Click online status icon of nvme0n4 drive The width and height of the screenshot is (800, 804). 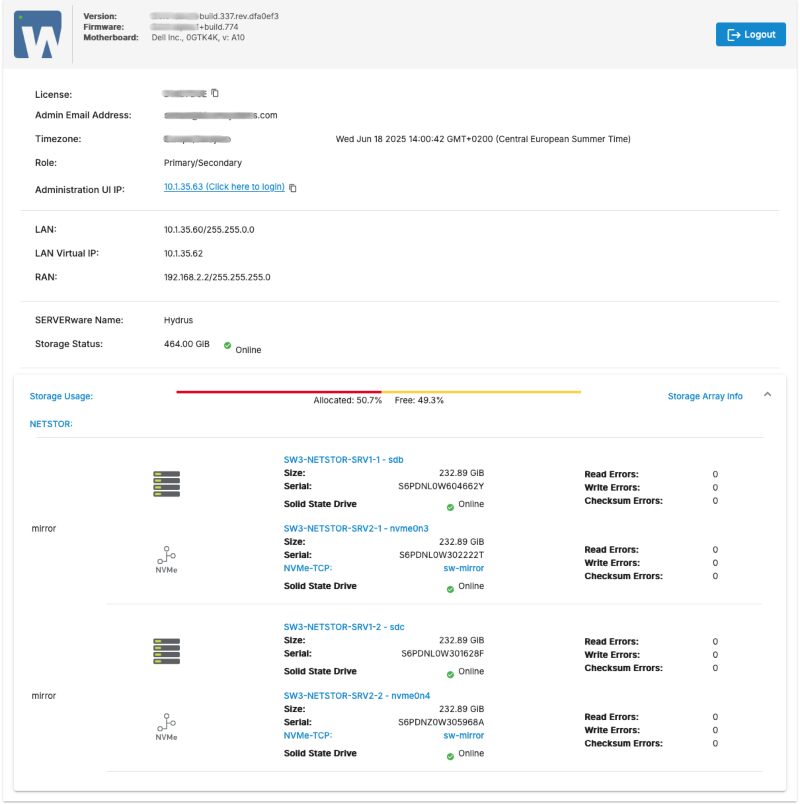pos(450,755)
